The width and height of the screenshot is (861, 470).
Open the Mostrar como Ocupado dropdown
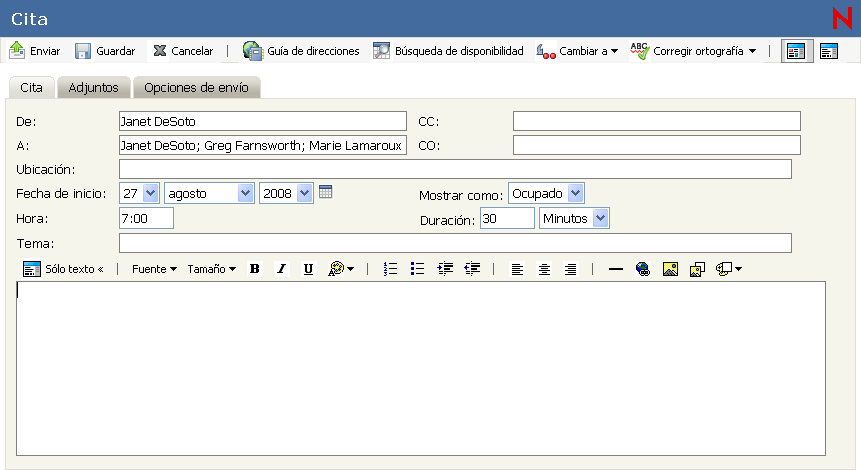pyautogui.click(x=546, y=193)
